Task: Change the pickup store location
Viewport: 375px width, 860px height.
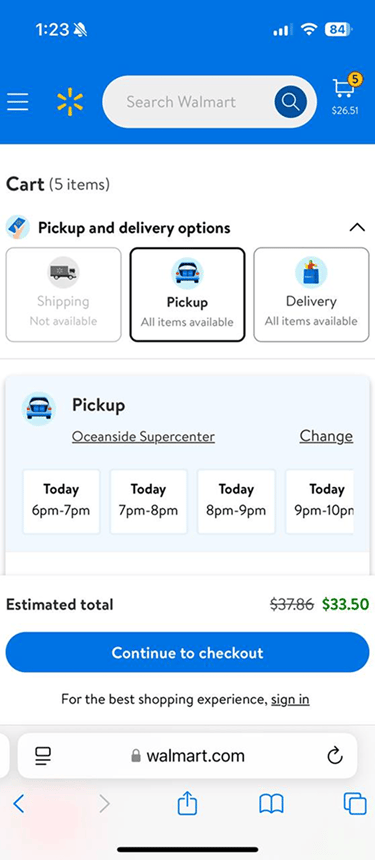Action: pos(326,436)
